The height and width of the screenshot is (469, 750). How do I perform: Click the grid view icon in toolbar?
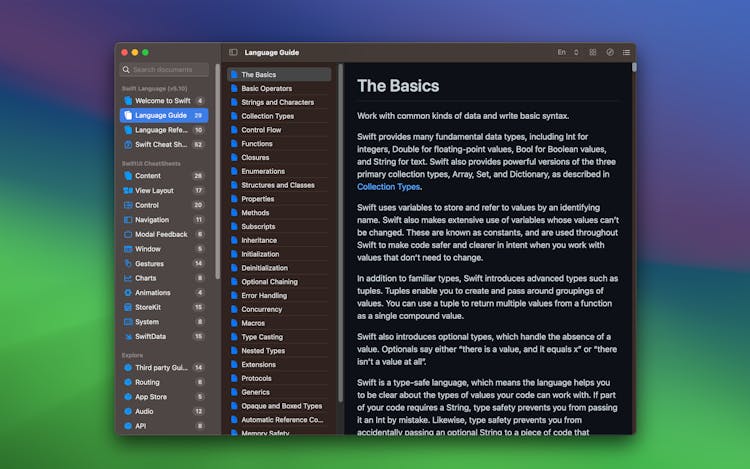(x=593, y=52)
